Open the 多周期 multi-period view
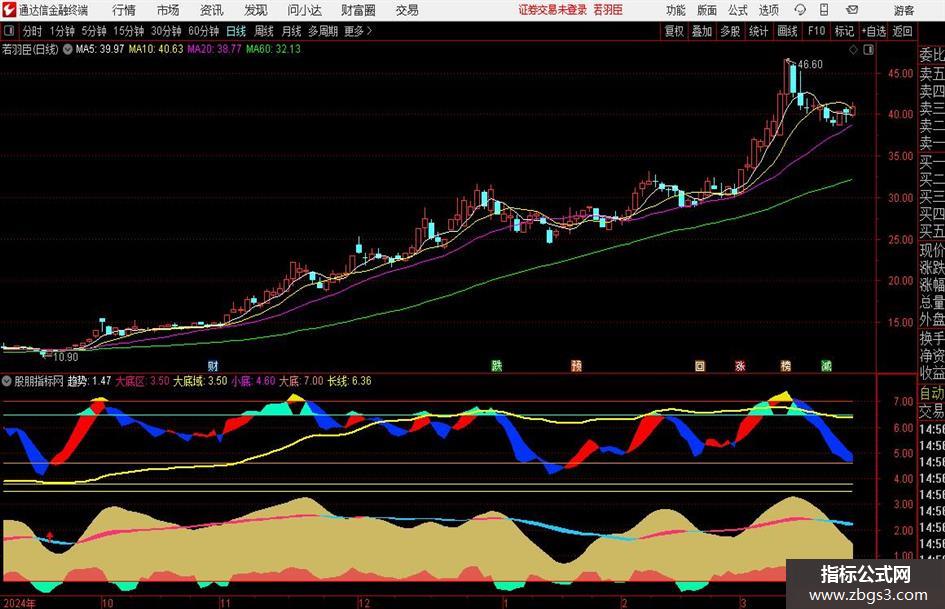The image size is (945, 609). [323, 31]
